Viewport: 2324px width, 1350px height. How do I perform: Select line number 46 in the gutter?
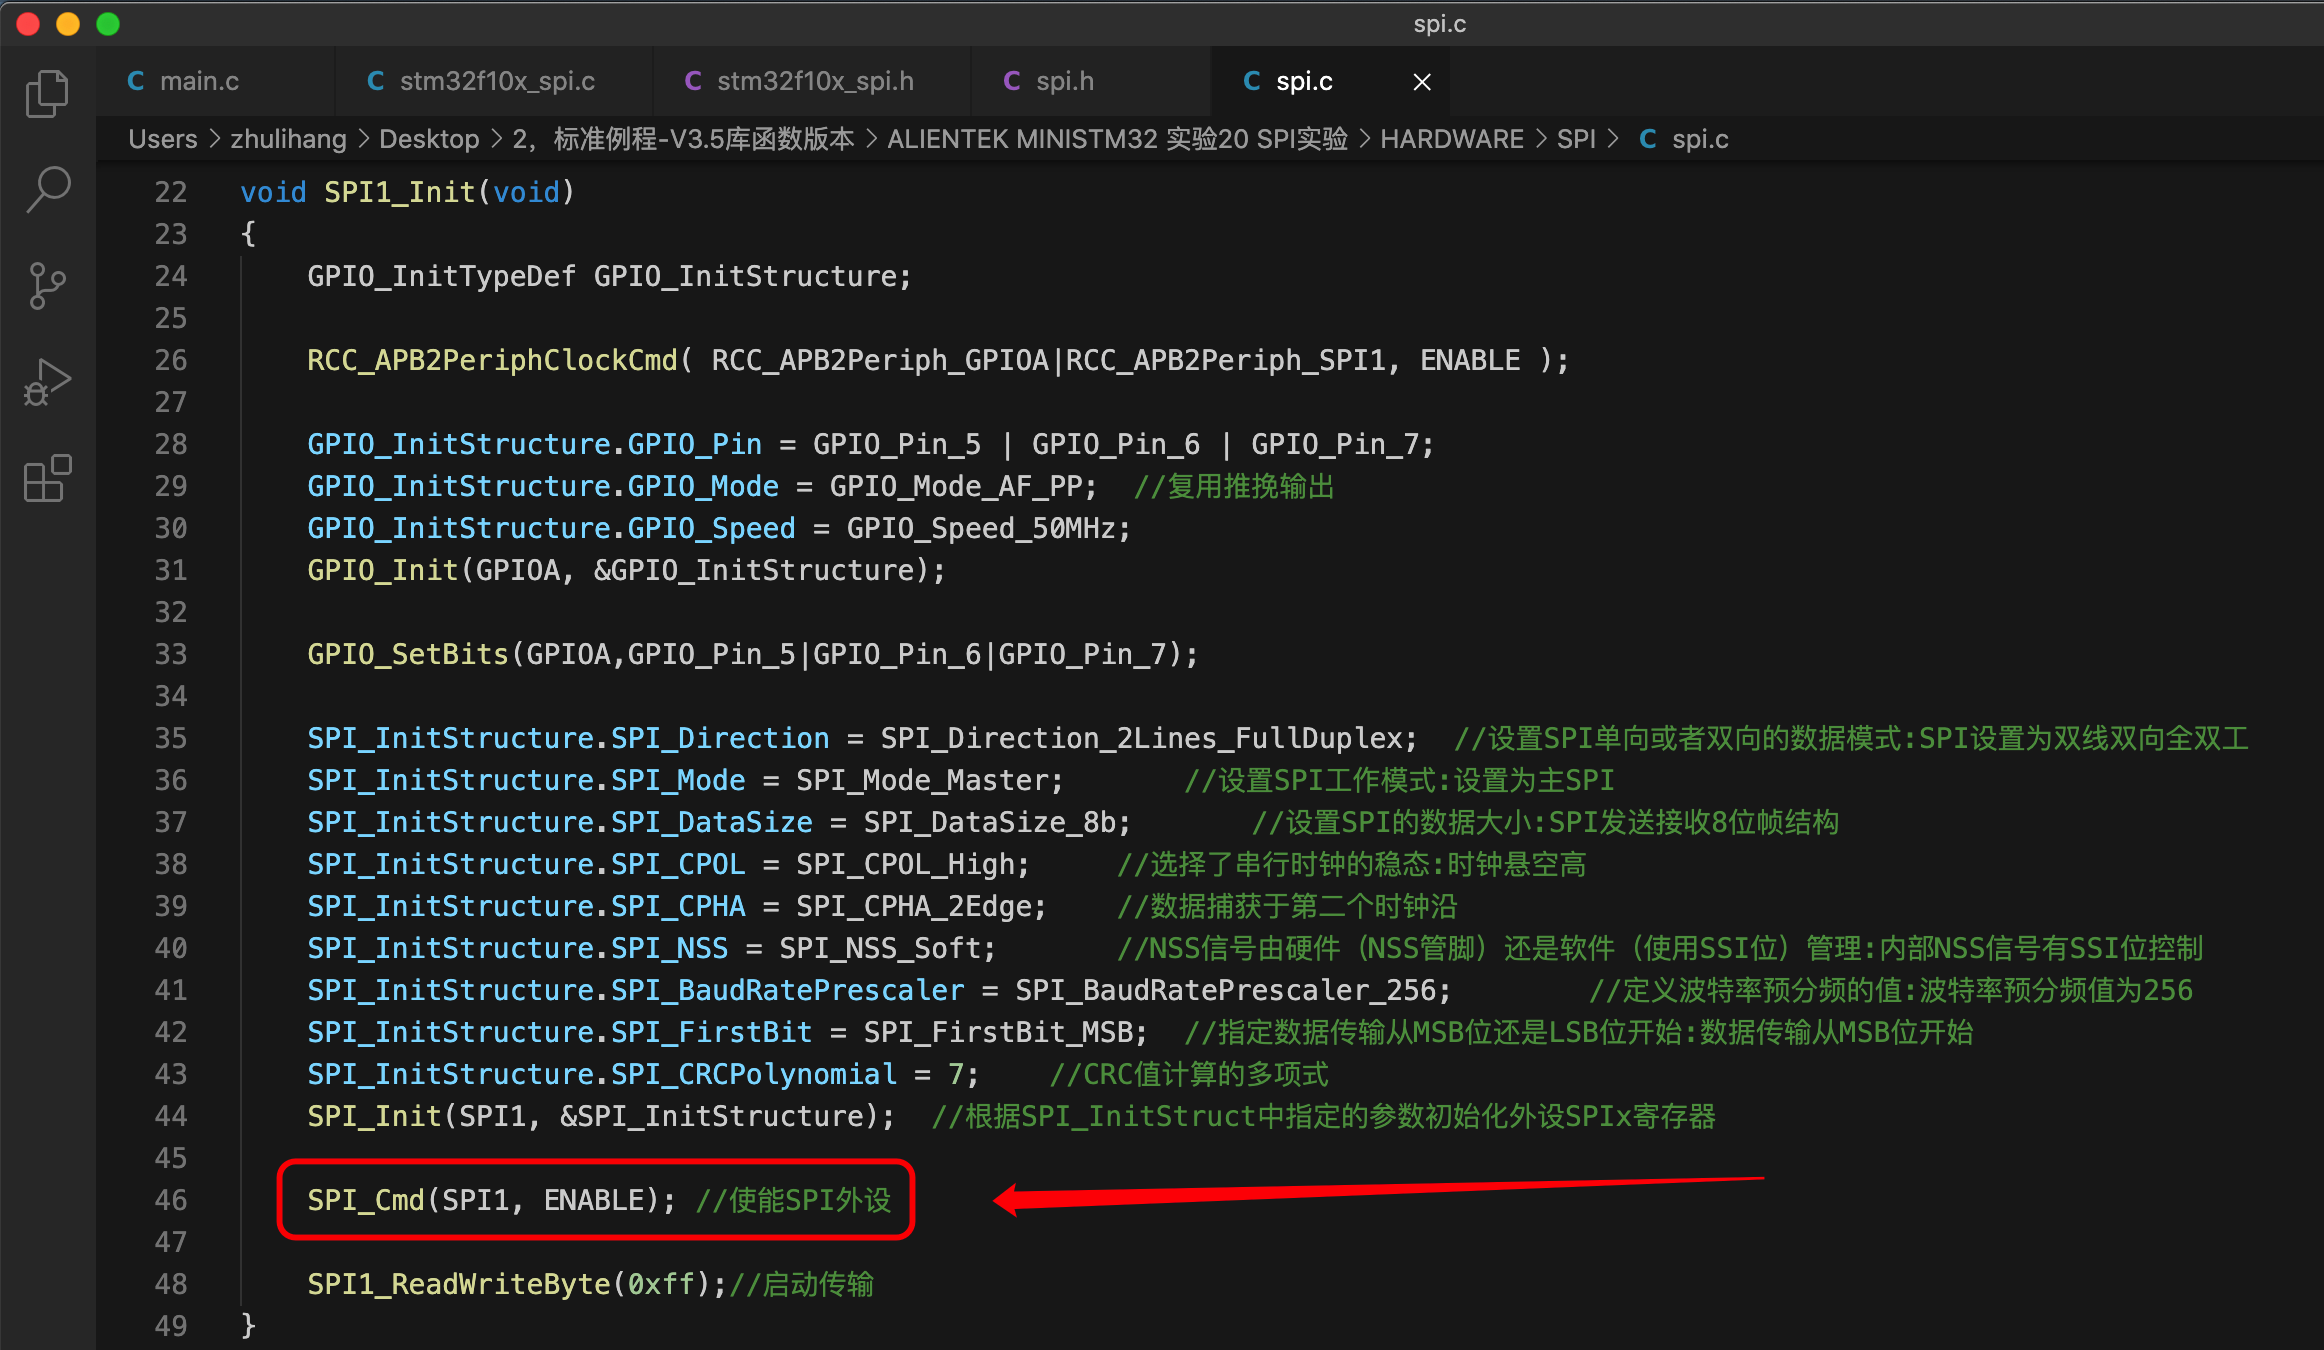click(x=170, y=1200)
